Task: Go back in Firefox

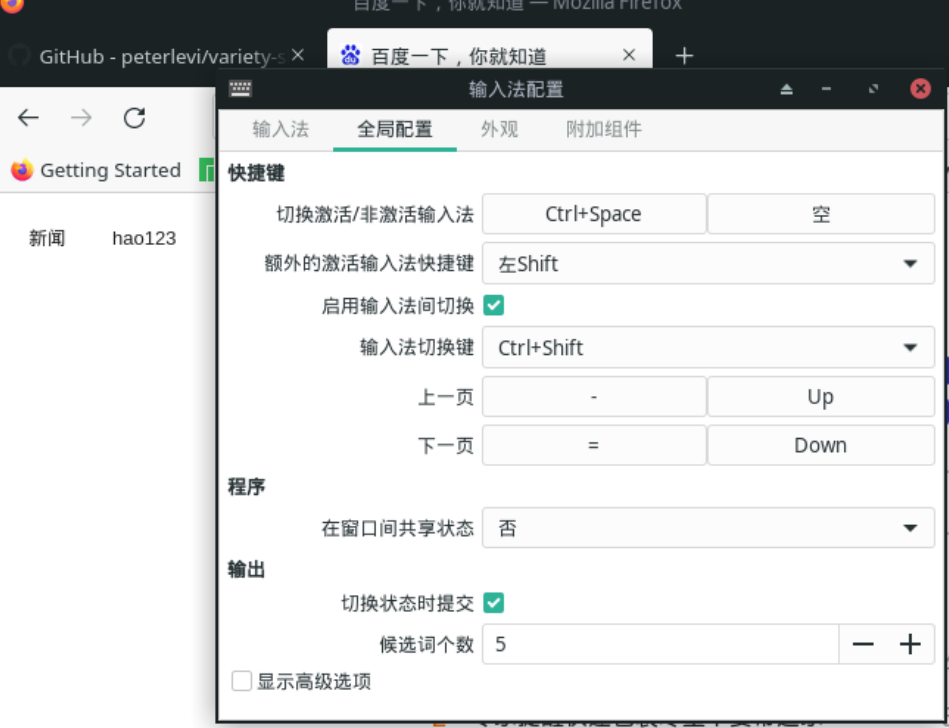Action: tap(28, 117)
